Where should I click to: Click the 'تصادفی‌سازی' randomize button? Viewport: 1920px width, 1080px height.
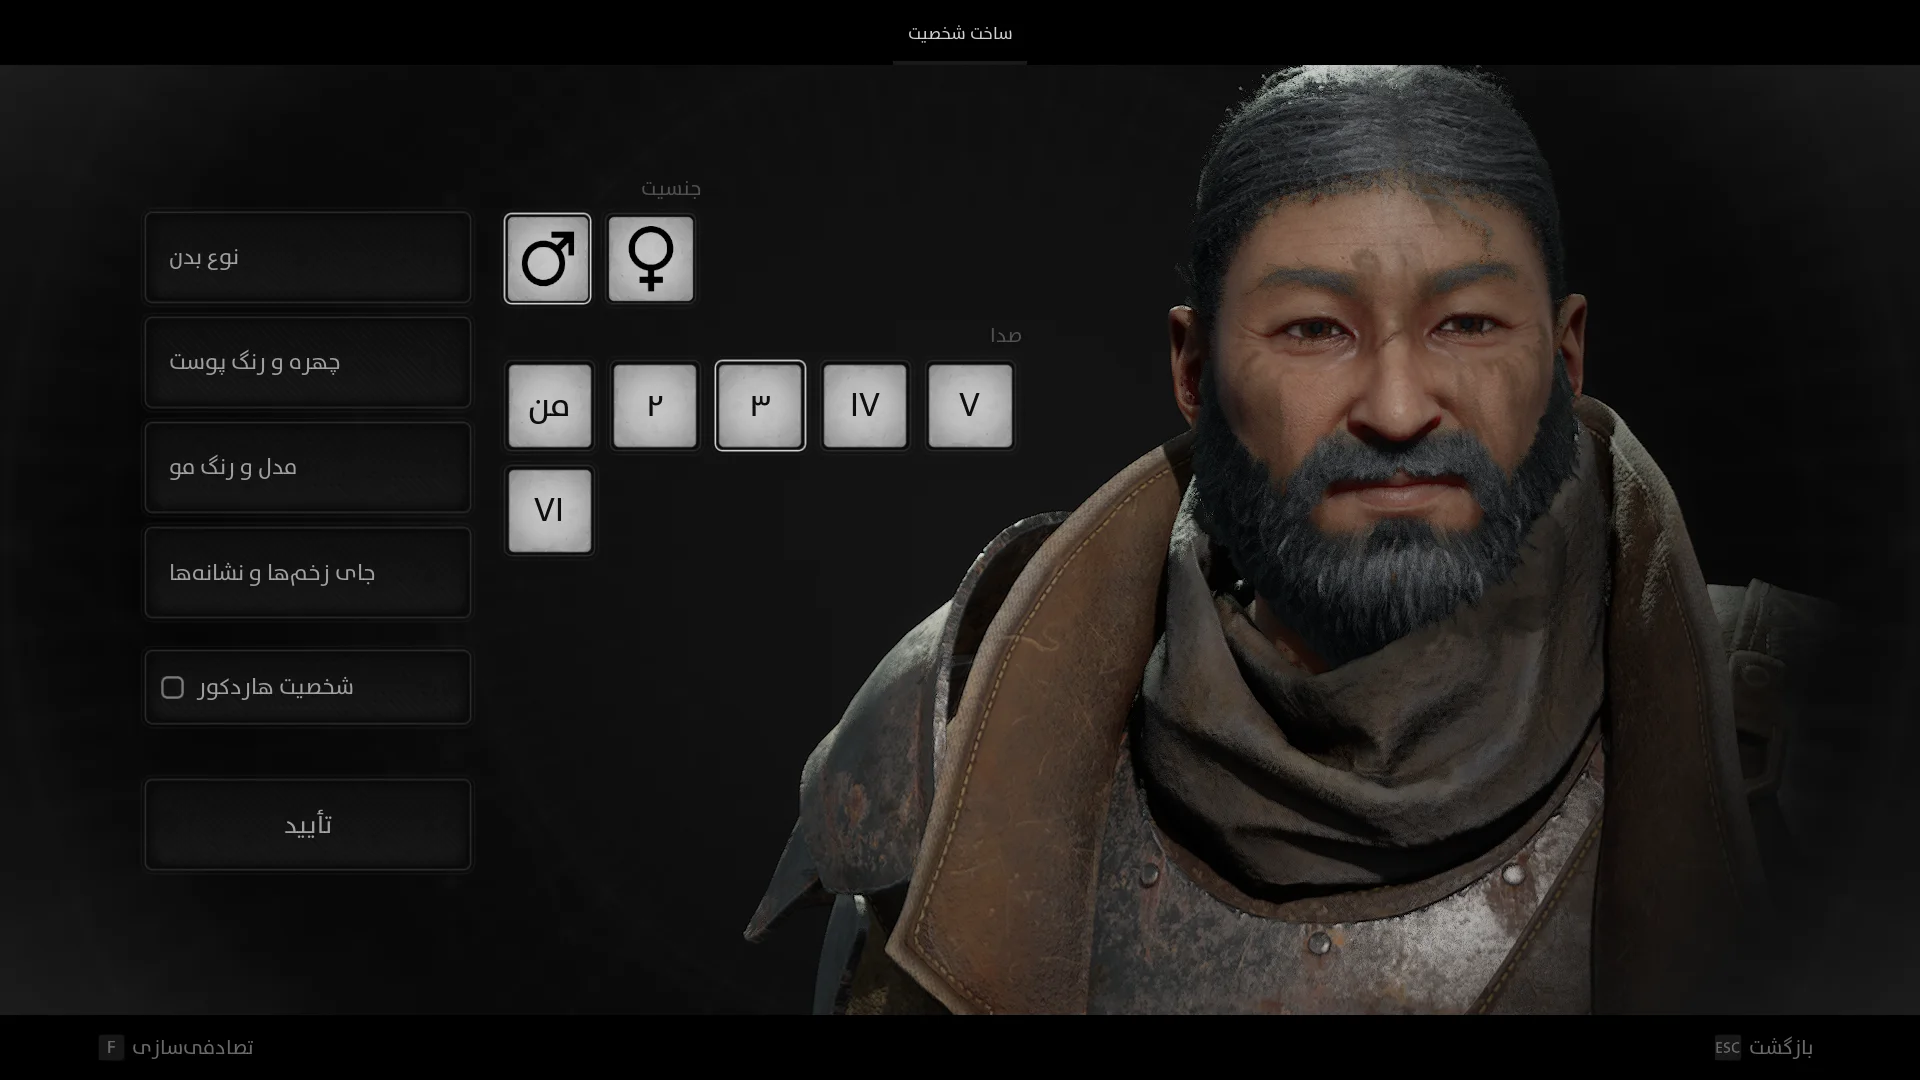193,1047
